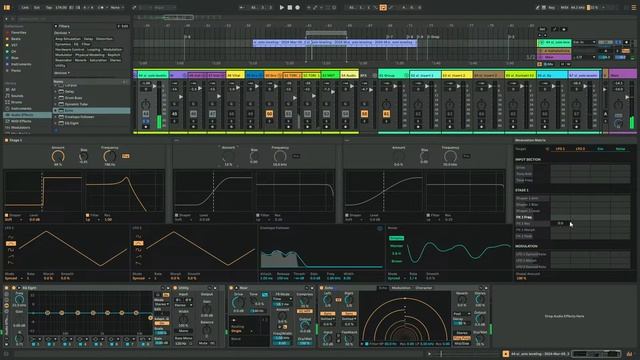Select the square waveform icon in LFO 1
The image size is (640, 360).
point(11,250)
